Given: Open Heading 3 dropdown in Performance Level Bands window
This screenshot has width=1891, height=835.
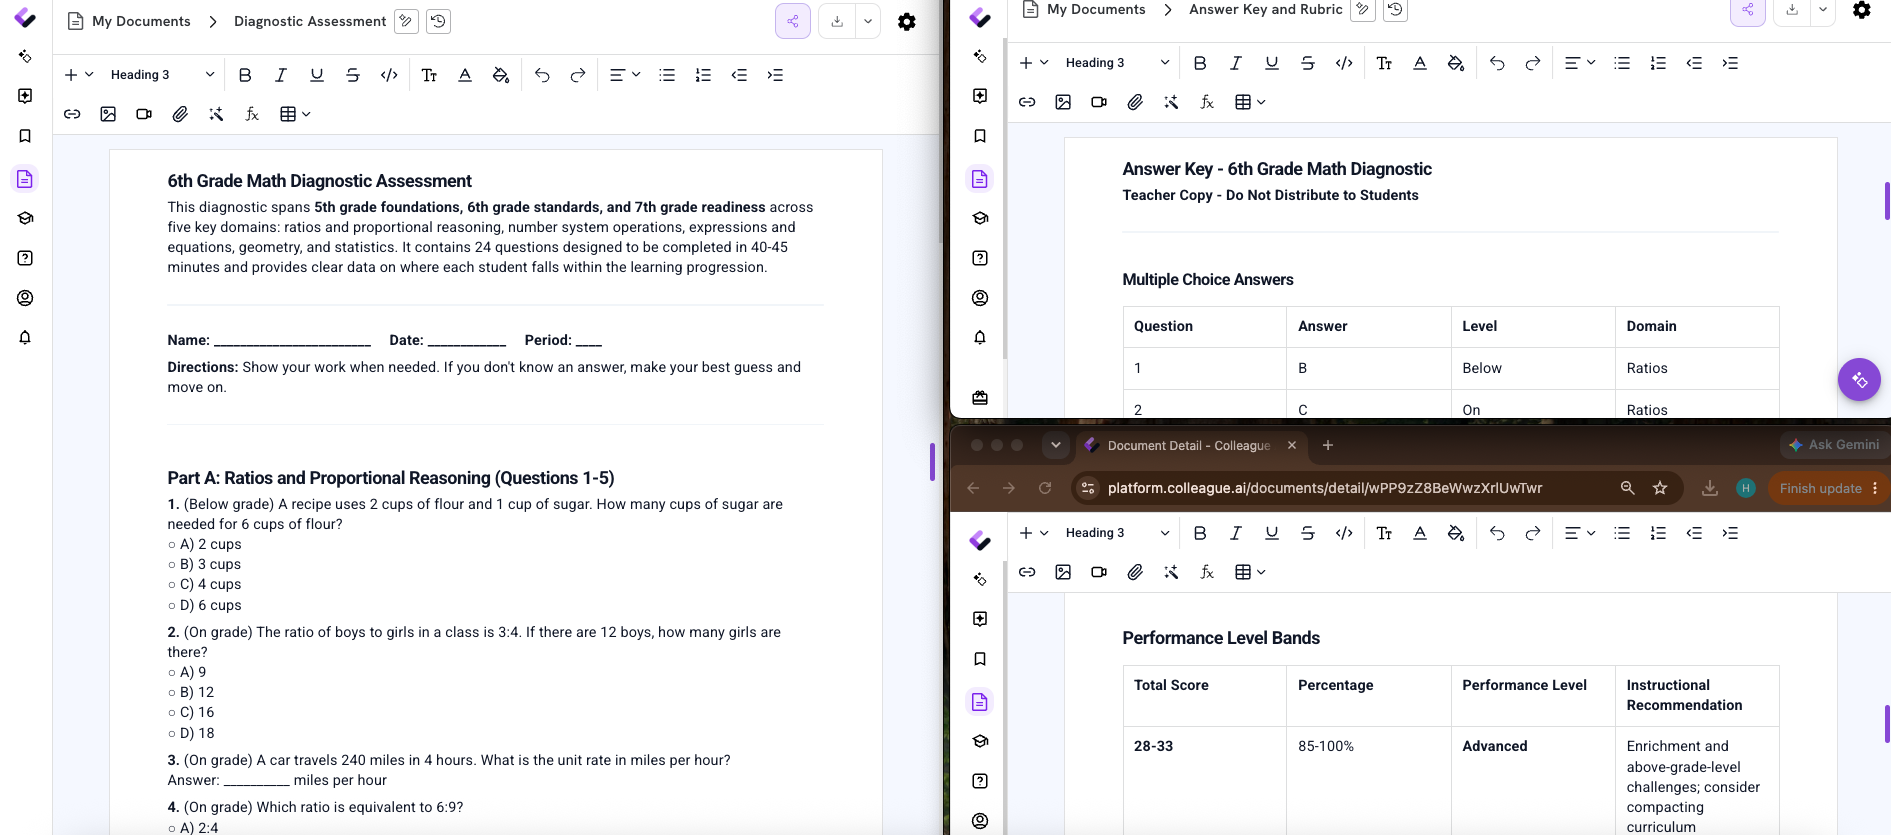Looking at the screenshot, I should pyautogui.click(x=1117, y=533).
